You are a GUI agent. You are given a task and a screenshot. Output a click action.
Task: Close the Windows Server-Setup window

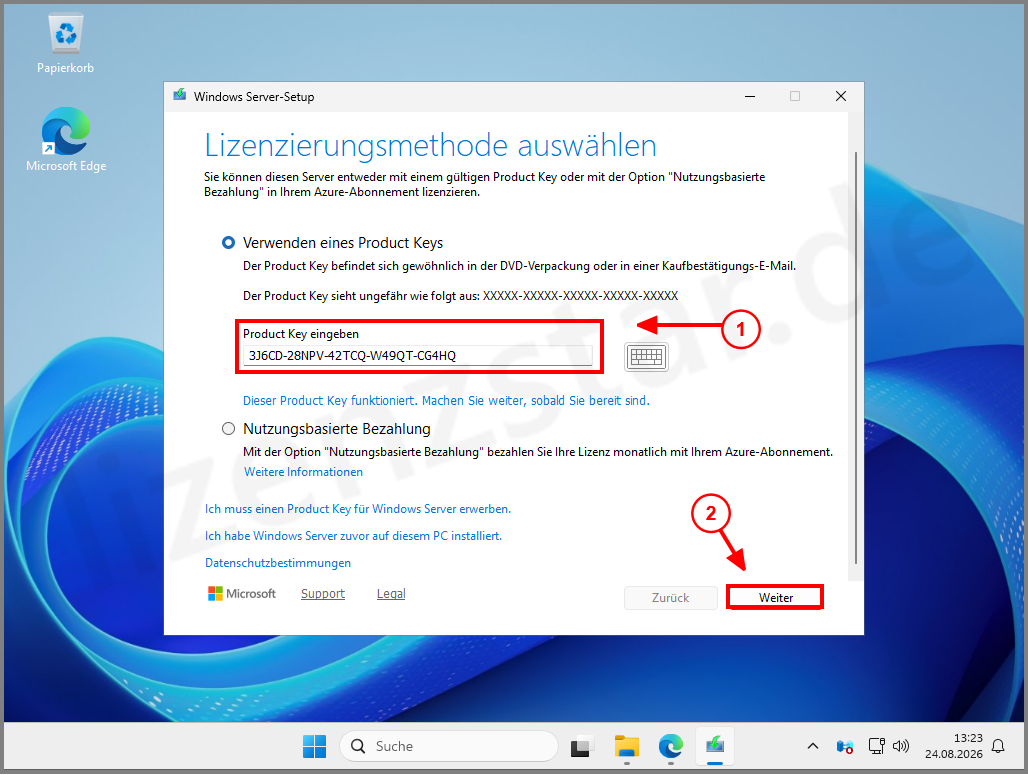click(841, 96)
